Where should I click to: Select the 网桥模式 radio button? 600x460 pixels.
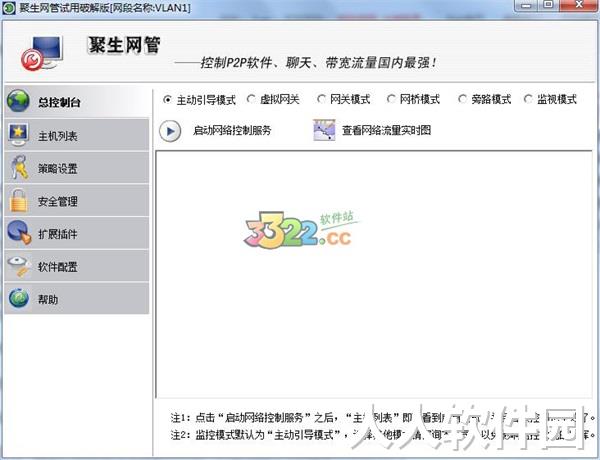[391, 99]
